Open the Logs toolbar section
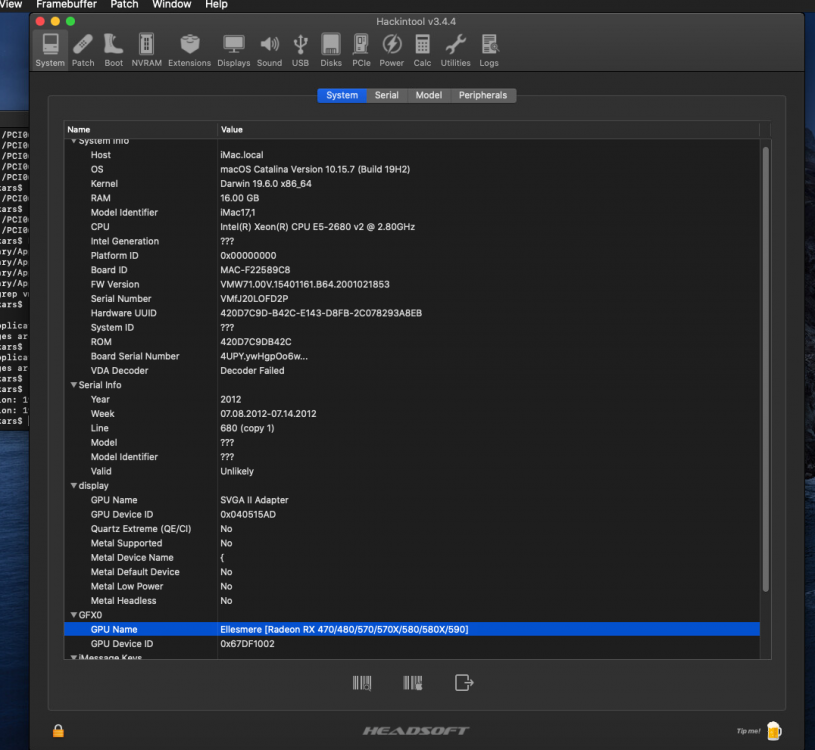The image size is (815, 750). pos(489,50)
